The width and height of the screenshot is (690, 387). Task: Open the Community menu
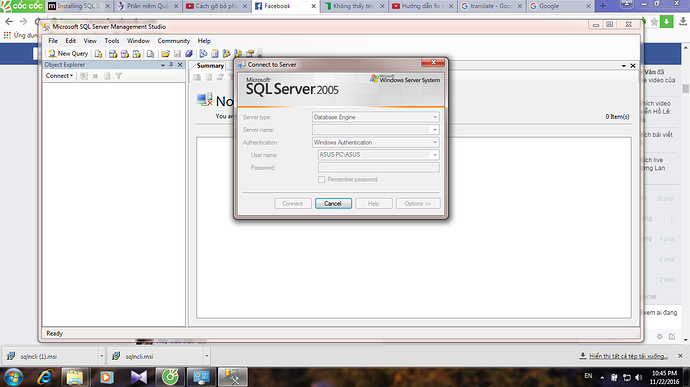(x=173, y=41)
